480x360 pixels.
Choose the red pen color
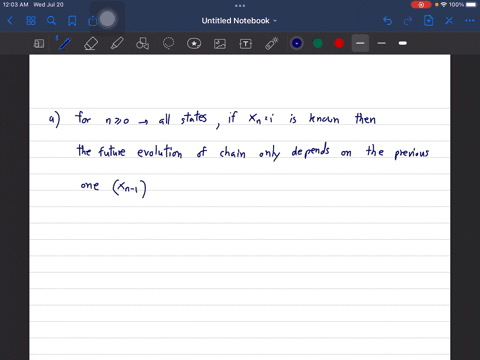coord(339,43)
